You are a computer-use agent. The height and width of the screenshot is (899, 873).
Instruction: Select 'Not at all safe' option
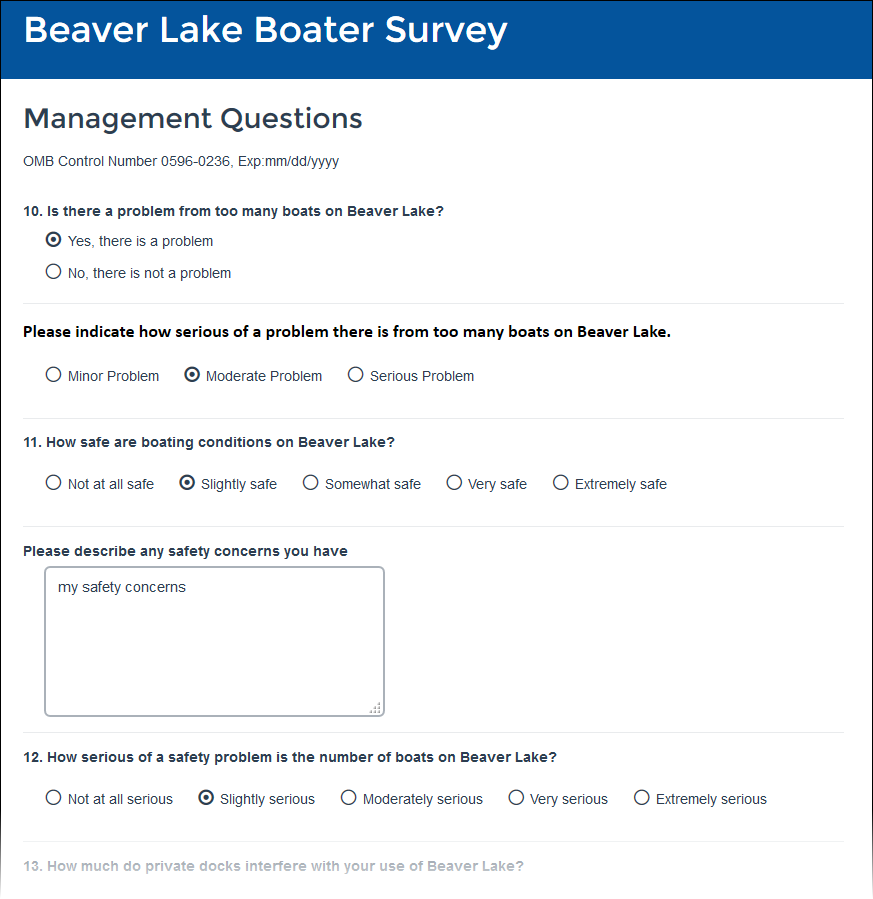(x=54, y=483)
